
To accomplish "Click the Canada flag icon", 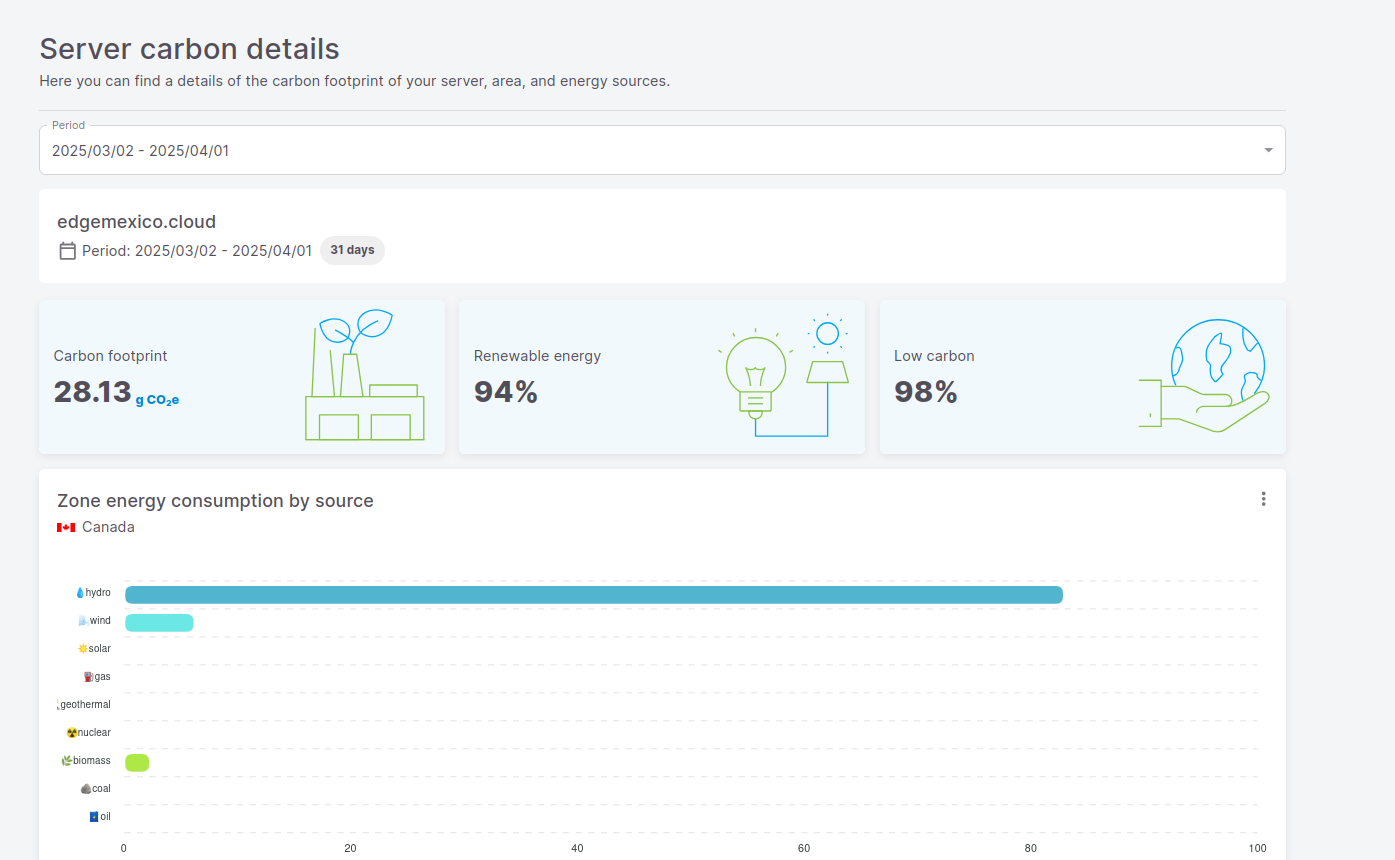I will coord(66,527).
